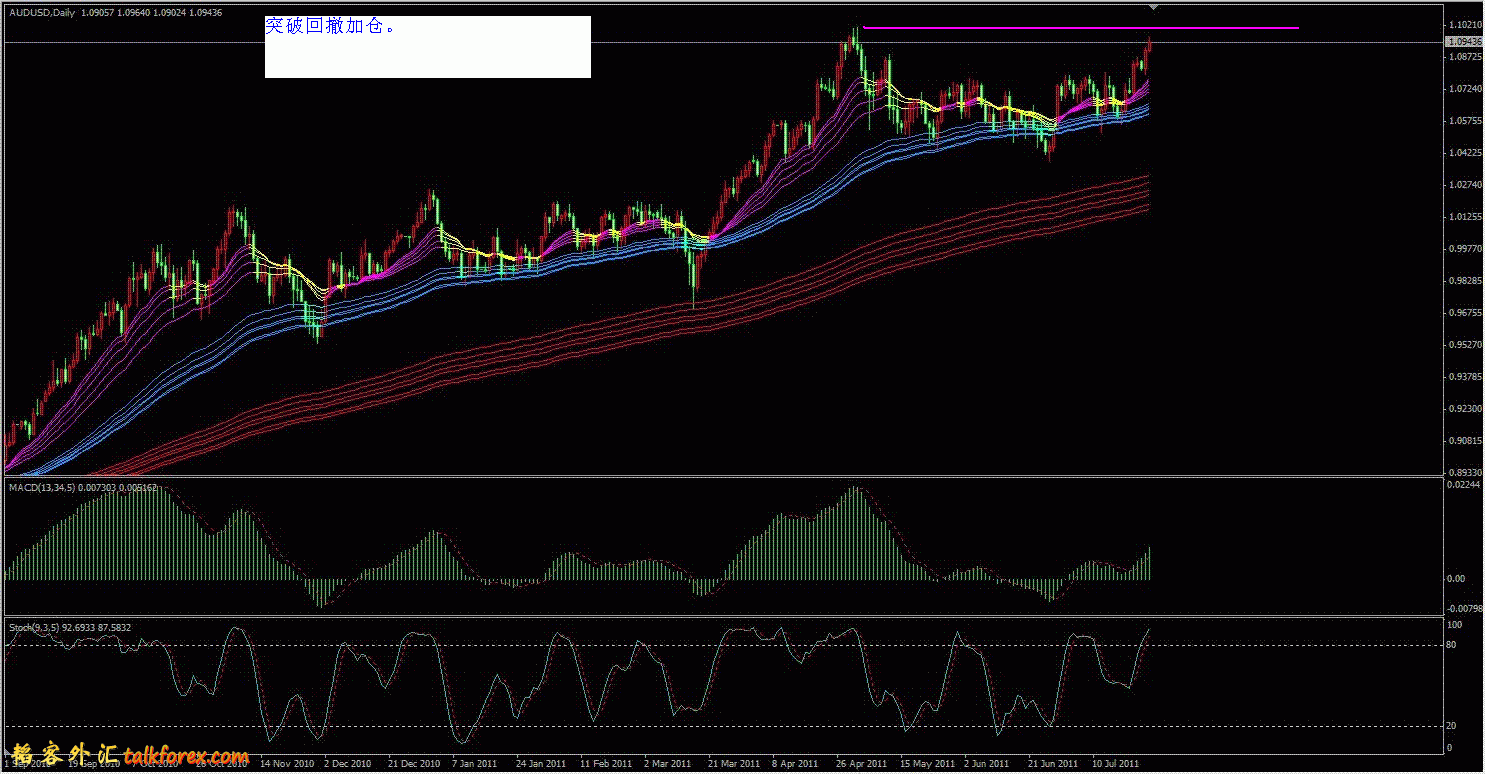Click price axis value 1.07240
The width and height of the screenshot is (1485, 774).
1464,89
